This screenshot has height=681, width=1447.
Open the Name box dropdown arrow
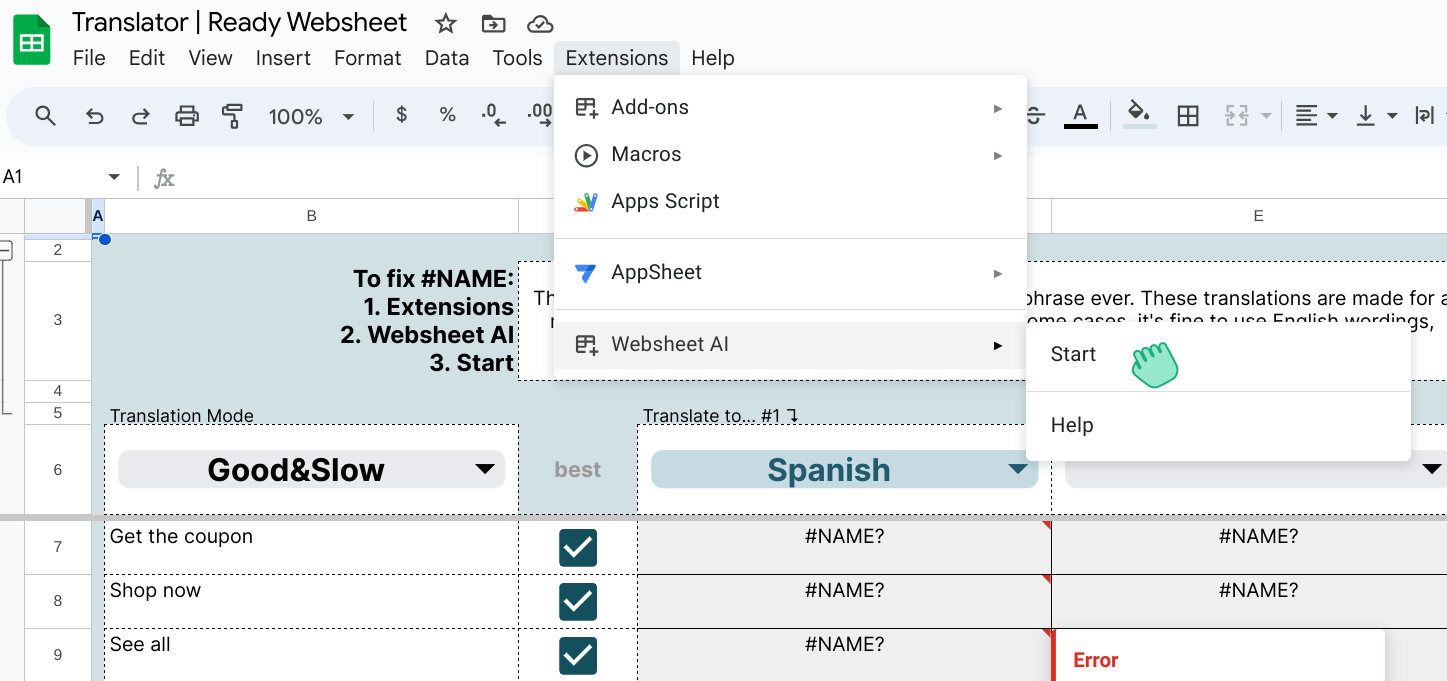coord(114,177)
